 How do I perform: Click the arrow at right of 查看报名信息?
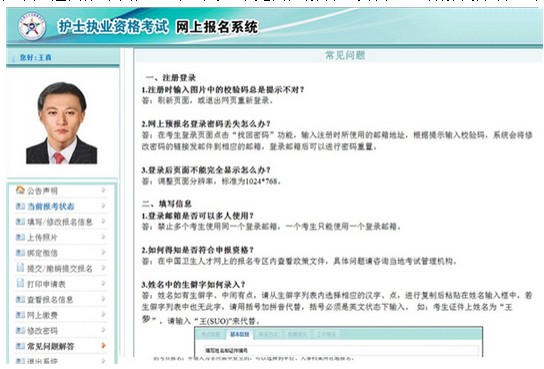click(103, 299)
